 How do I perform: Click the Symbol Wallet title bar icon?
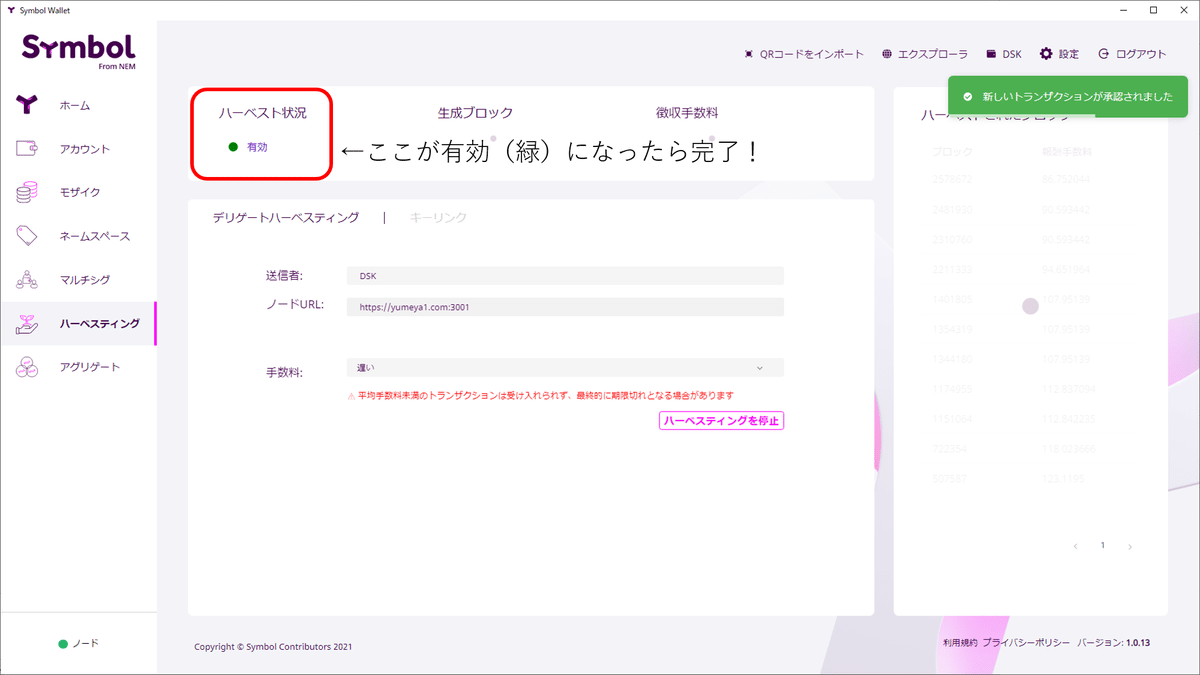[x=9, y=9]
